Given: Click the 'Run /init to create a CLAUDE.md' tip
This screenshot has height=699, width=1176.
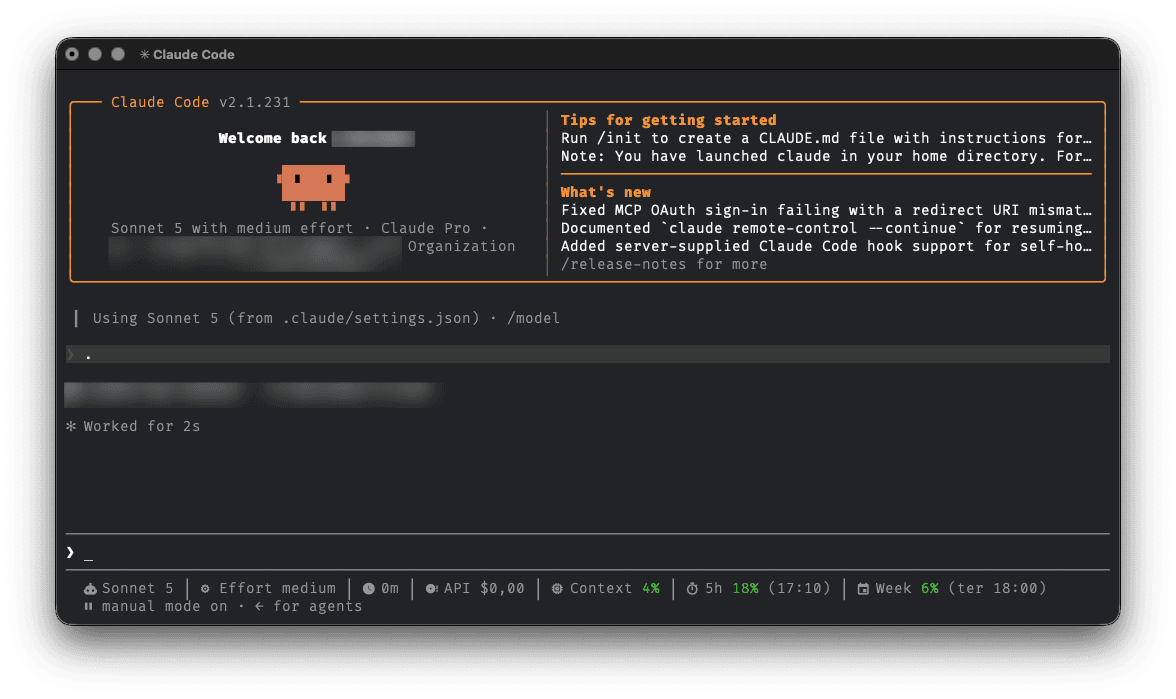Looking at the screenshot, I should [x=826, y=138].
